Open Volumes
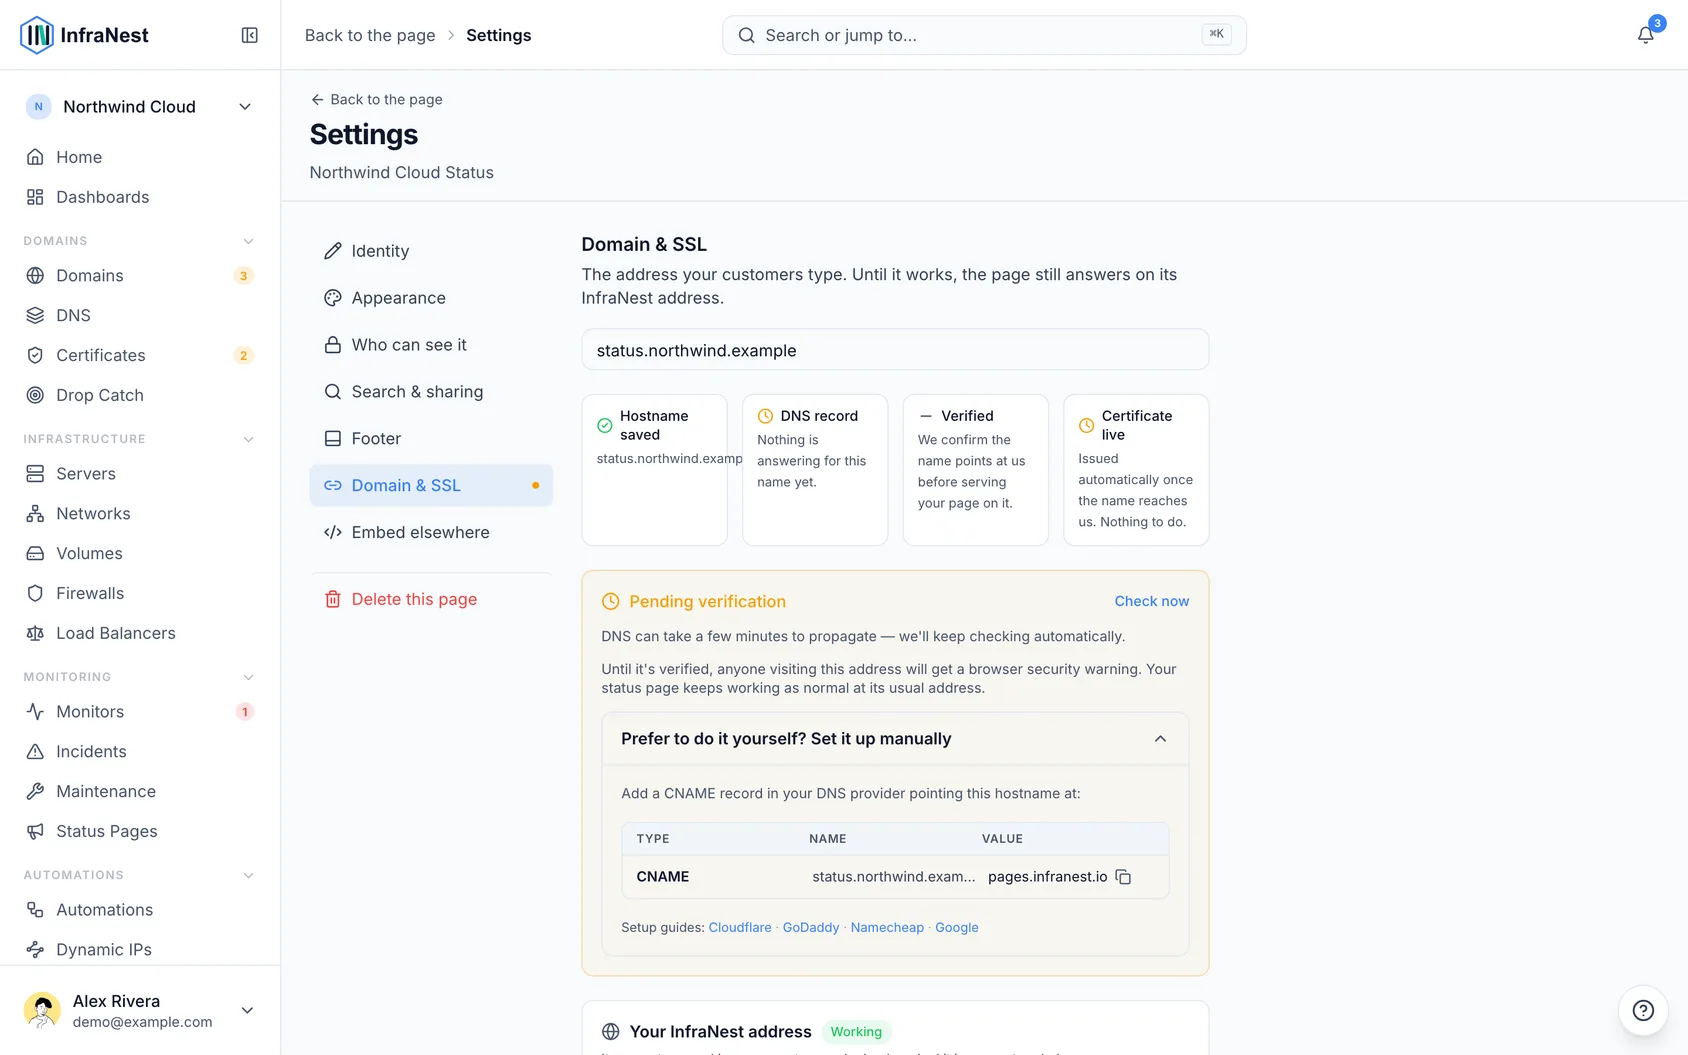1688x1055 pixels. [140, 553]
